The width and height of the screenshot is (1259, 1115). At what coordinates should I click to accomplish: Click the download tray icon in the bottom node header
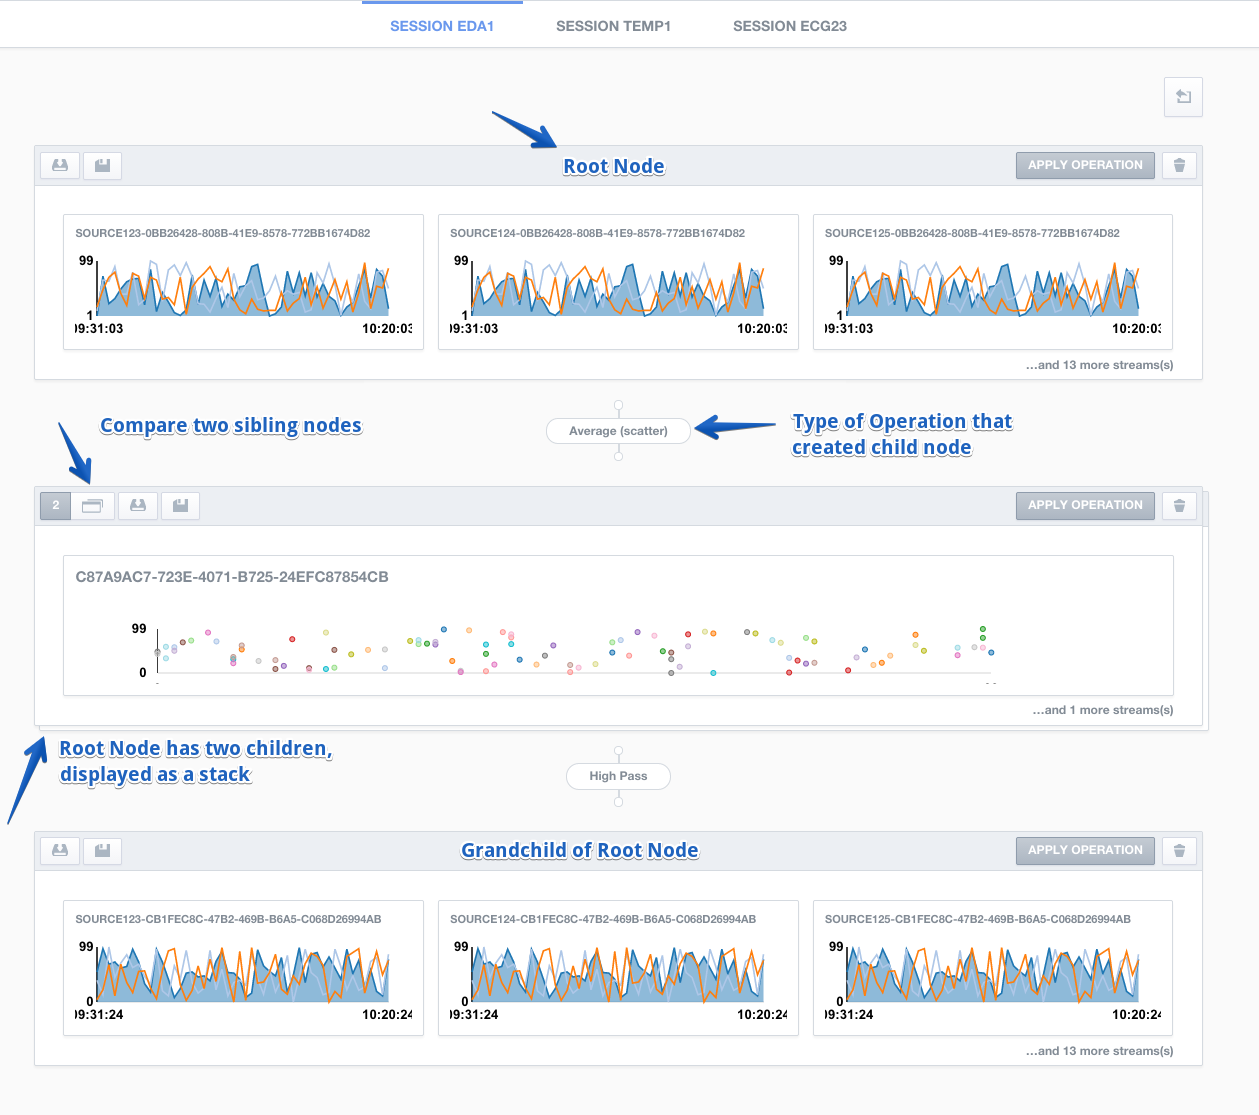(60, 851)
